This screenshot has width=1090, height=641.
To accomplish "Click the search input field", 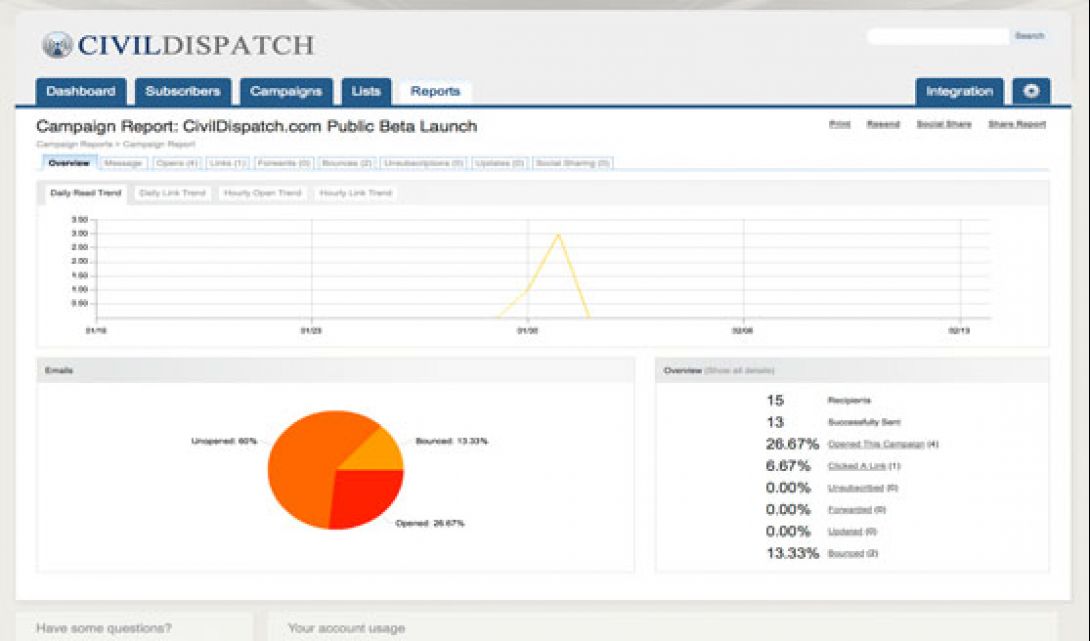I will click(x=938, y=36).
